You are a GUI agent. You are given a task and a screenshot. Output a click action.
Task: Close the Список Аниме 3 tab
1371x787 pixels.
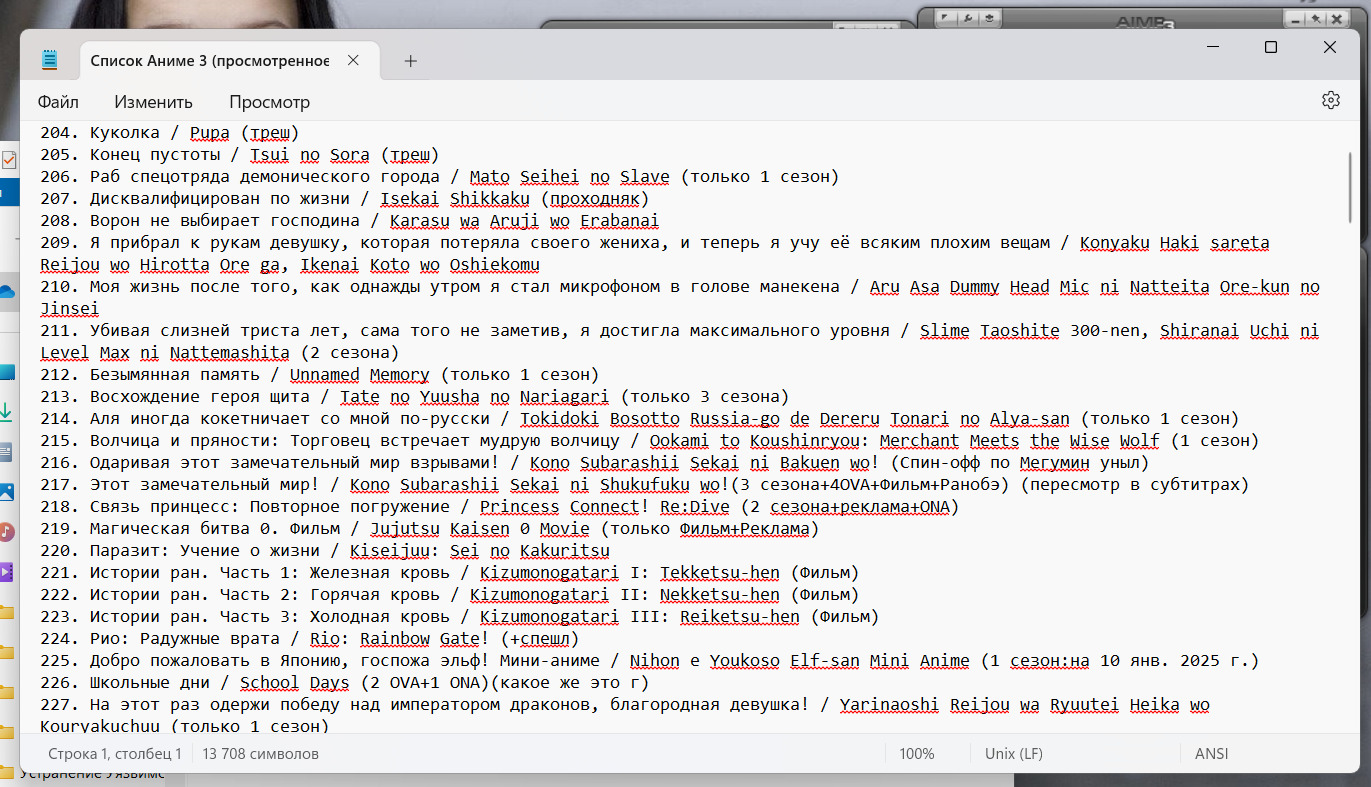[353, 60]
